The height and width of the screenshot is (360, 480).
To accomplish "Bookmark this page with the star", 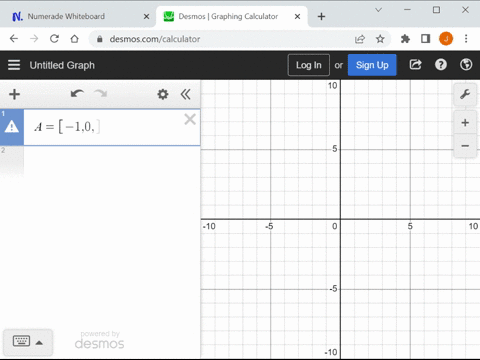I will click(380, 39).
